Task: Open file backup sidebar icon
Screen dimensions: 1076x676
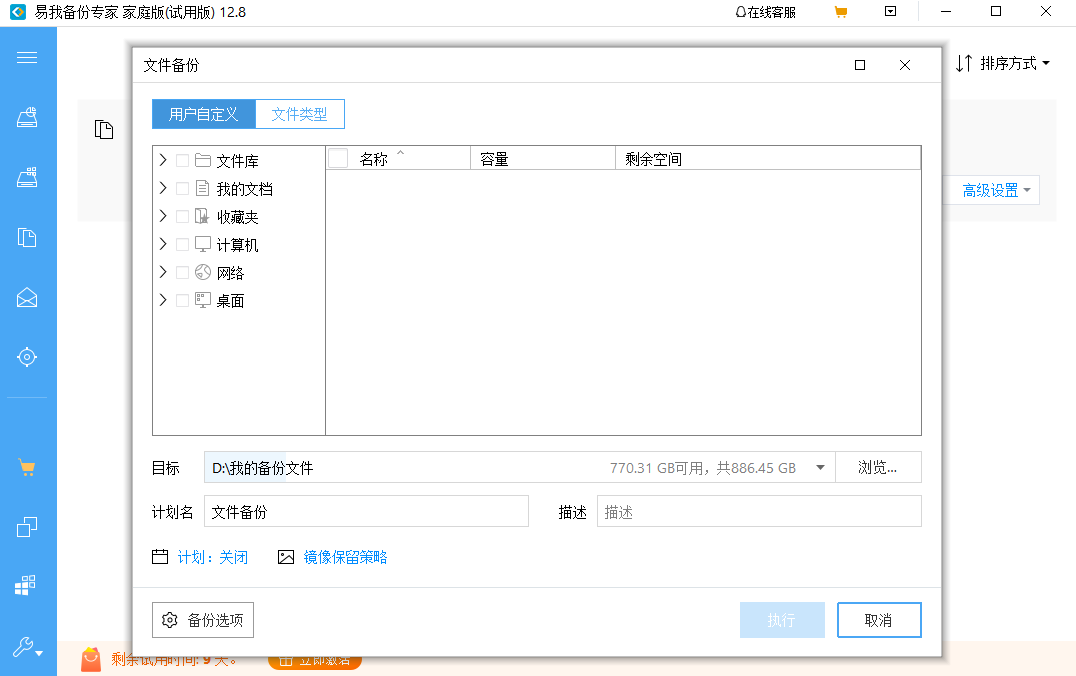Action: click(x=27, y=237)
